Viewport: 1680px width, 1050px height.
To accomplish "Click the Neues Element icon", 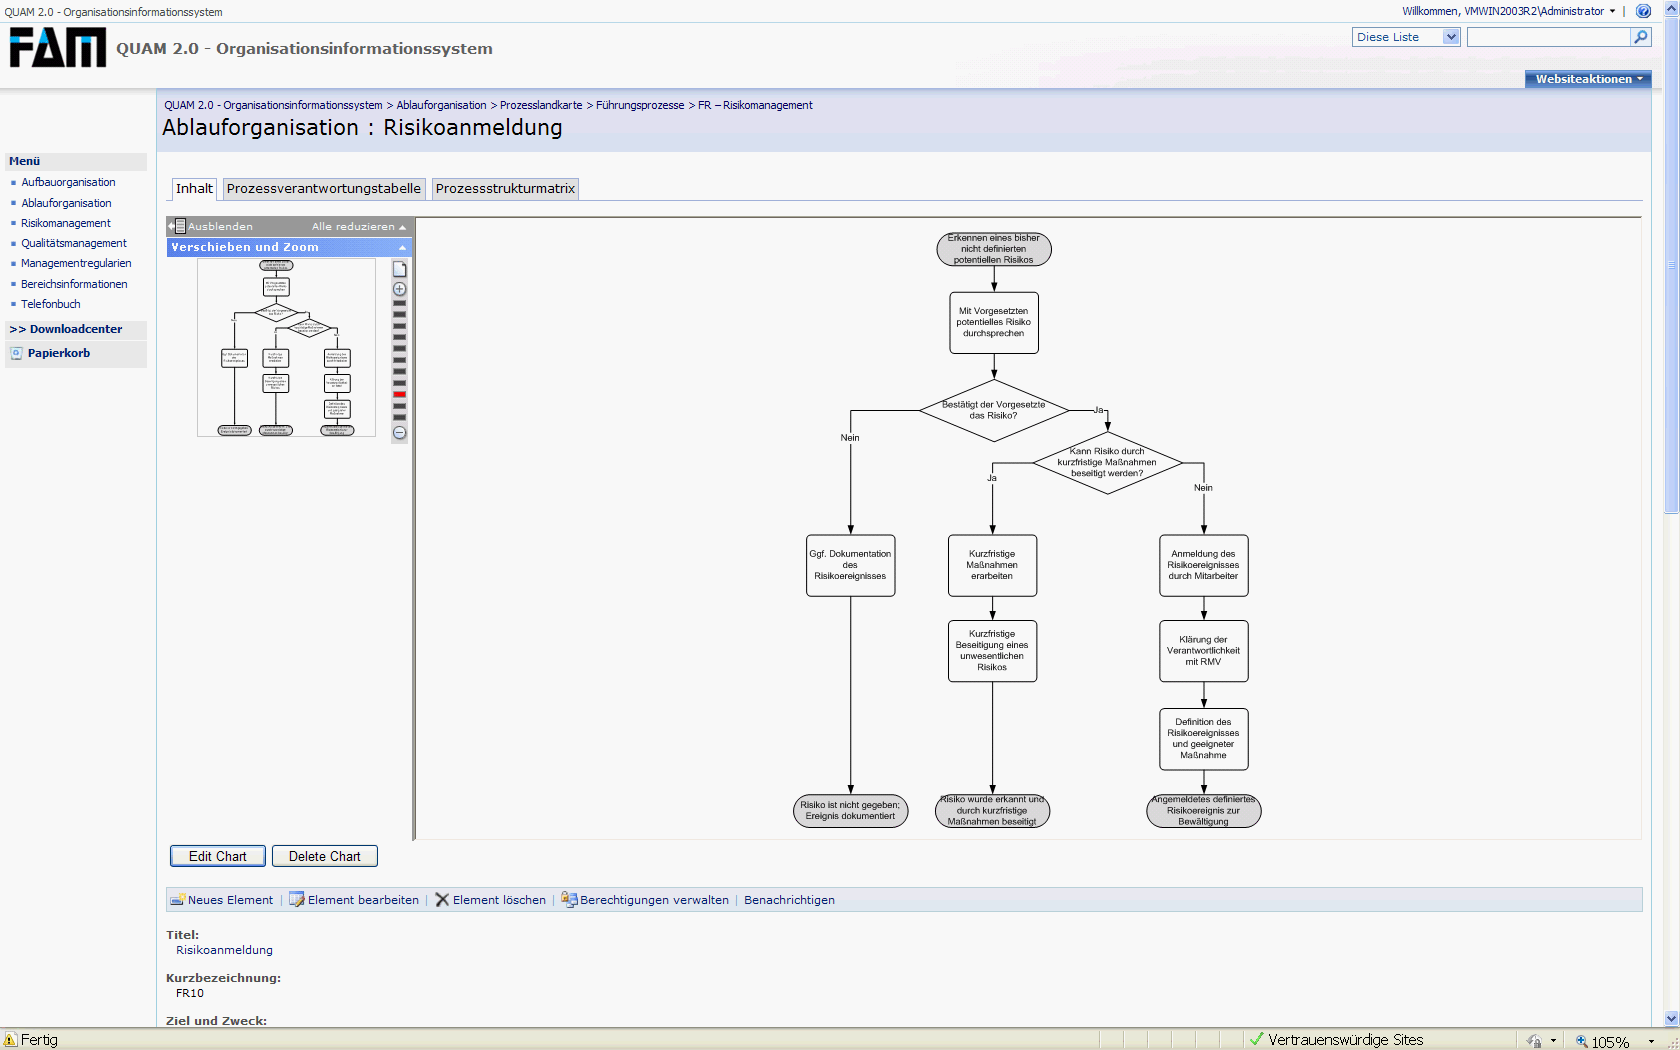I will [x=177, y=900].
